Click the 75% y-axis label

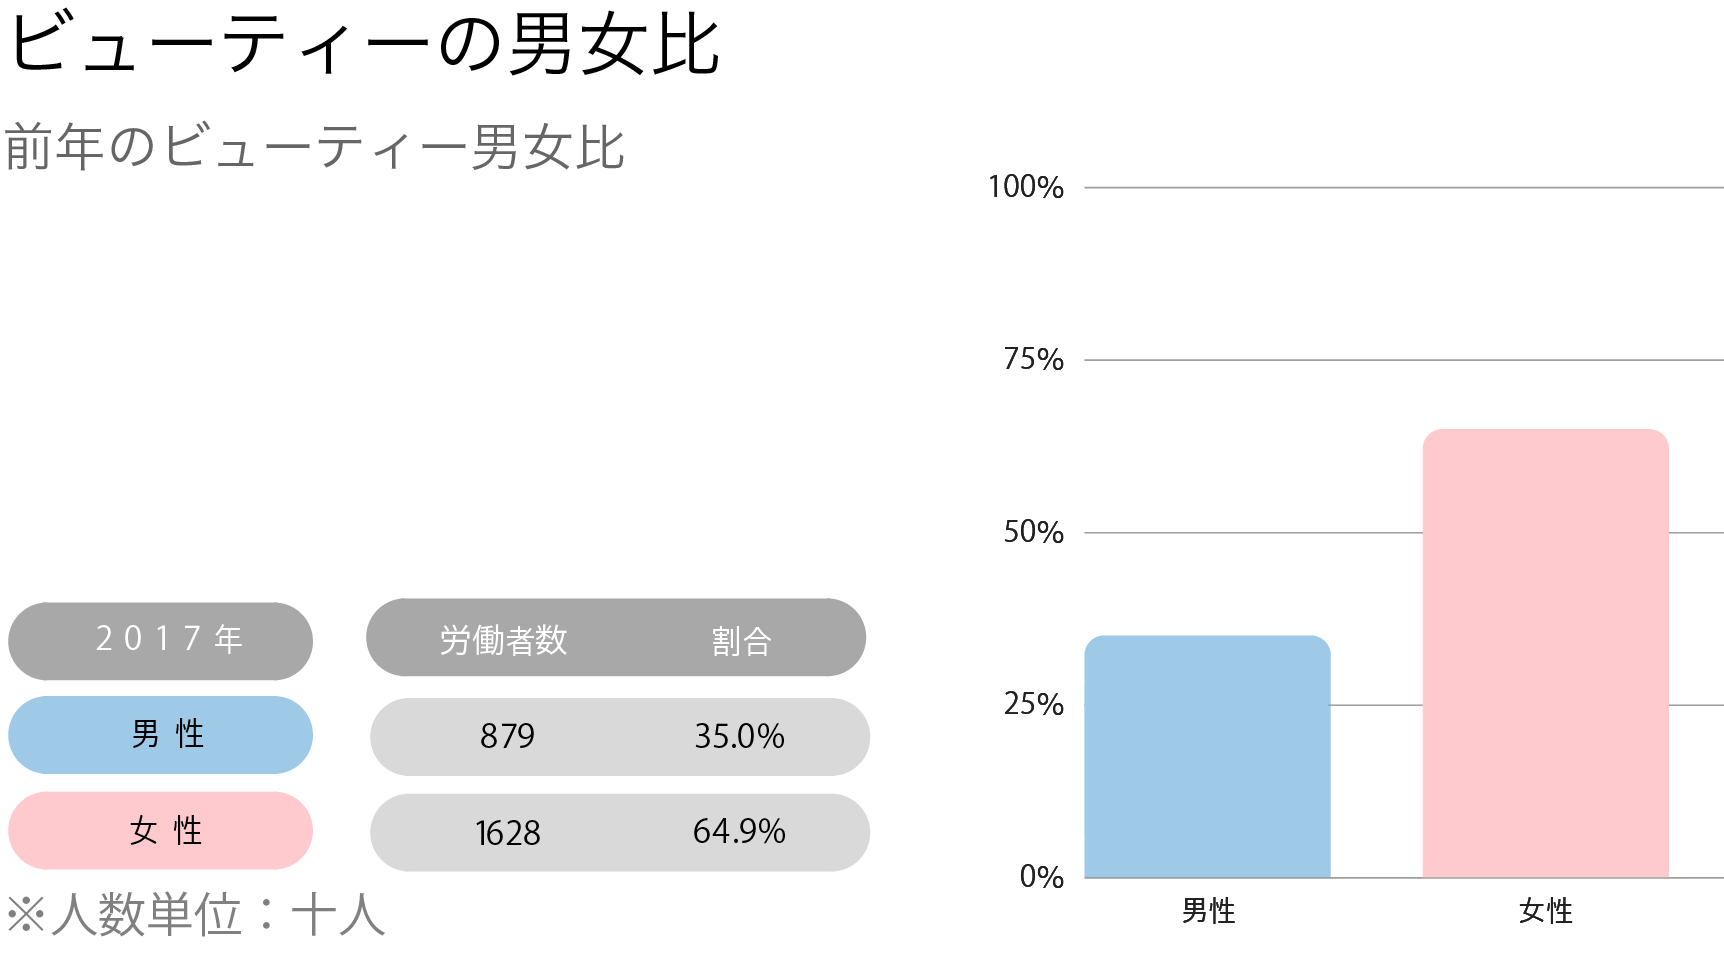pyautogui.click(x=1034, y=360)
